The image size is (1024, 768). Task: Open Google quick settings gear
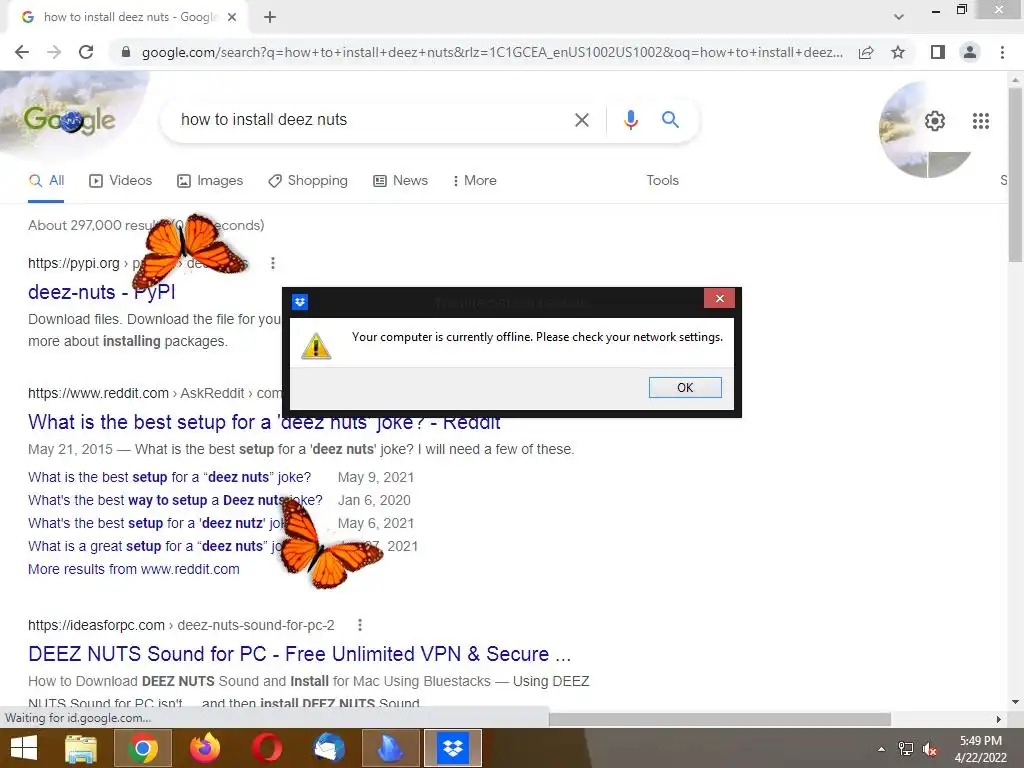point(935,121)
